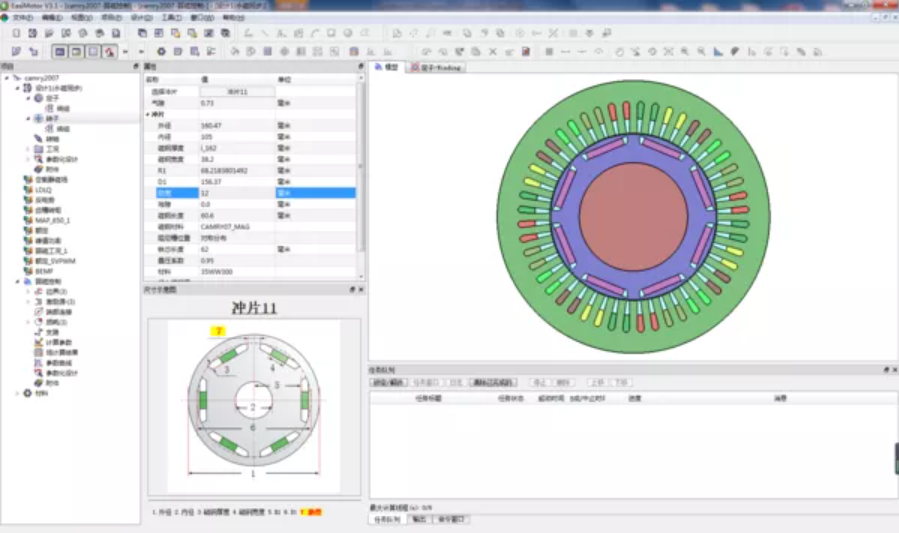Switch to the 模型 tab
Image resolution: width=899 pixels, height=533 pixels.
[387, 67]
